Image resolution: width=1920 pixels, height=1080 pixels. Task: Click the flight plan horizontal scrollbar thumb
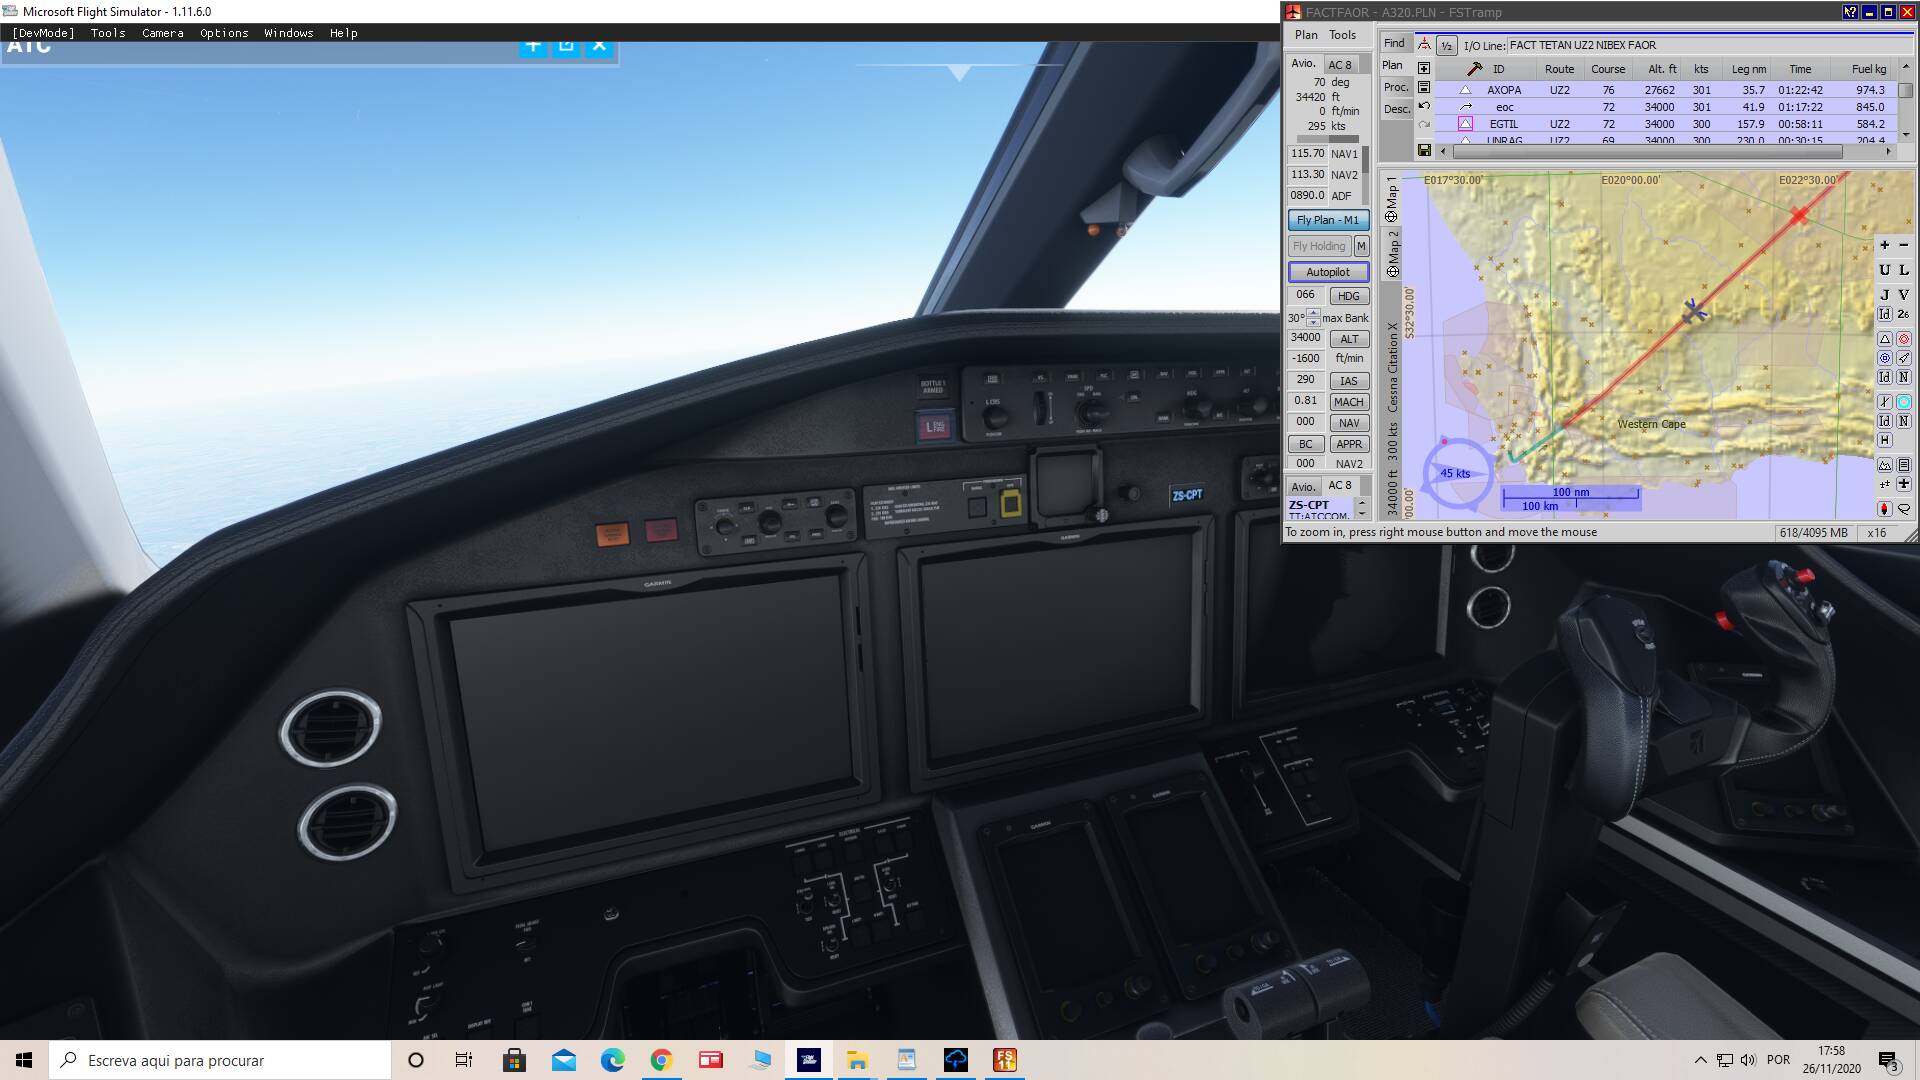tap(1647, 151)
